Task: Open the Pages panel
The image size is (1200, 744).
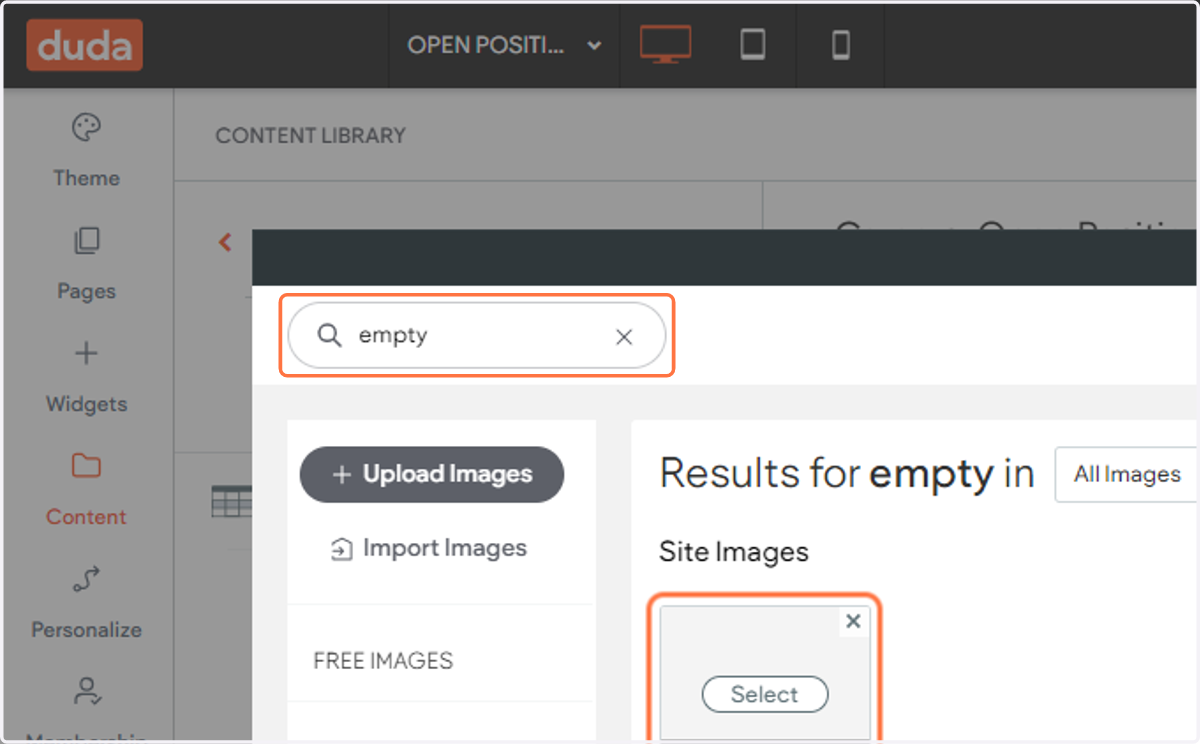Action: click(x=86, y=264)
